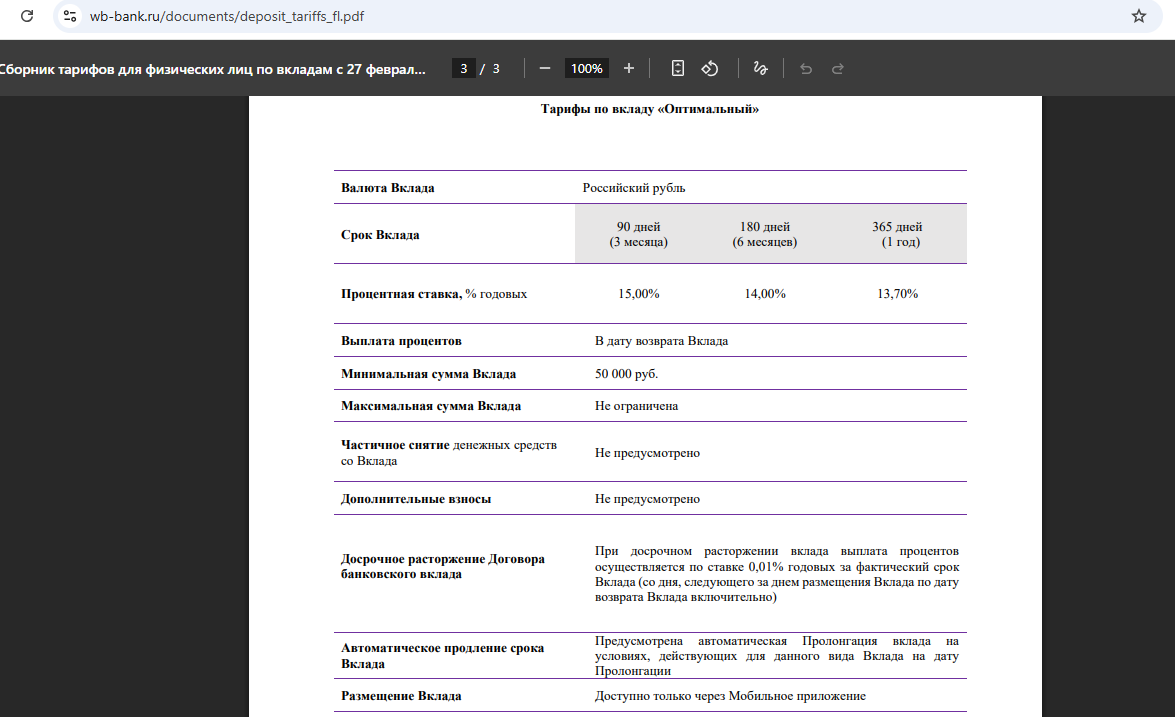Click the 100% zoom level field

coord(586,69)
